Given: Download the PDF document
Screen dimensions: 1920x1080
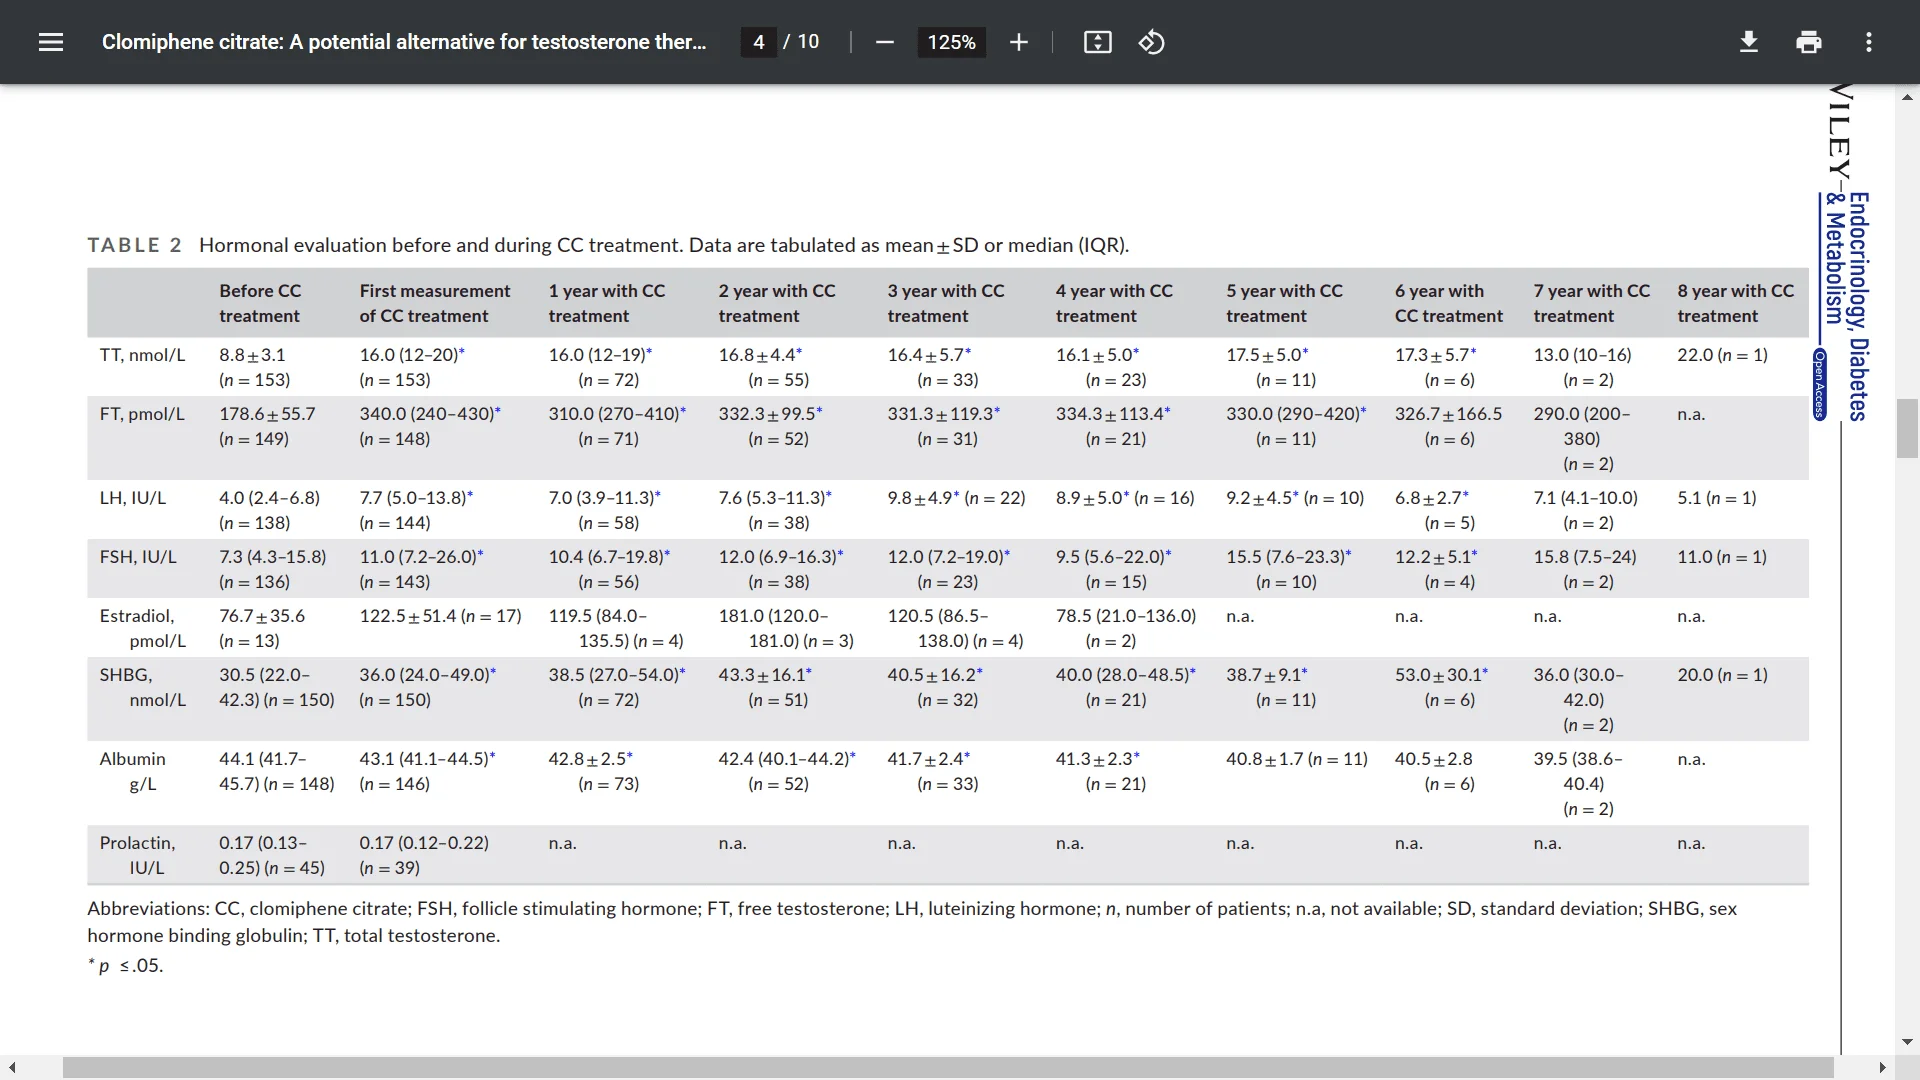Looking at the screenshot, I should [1749, 42].
